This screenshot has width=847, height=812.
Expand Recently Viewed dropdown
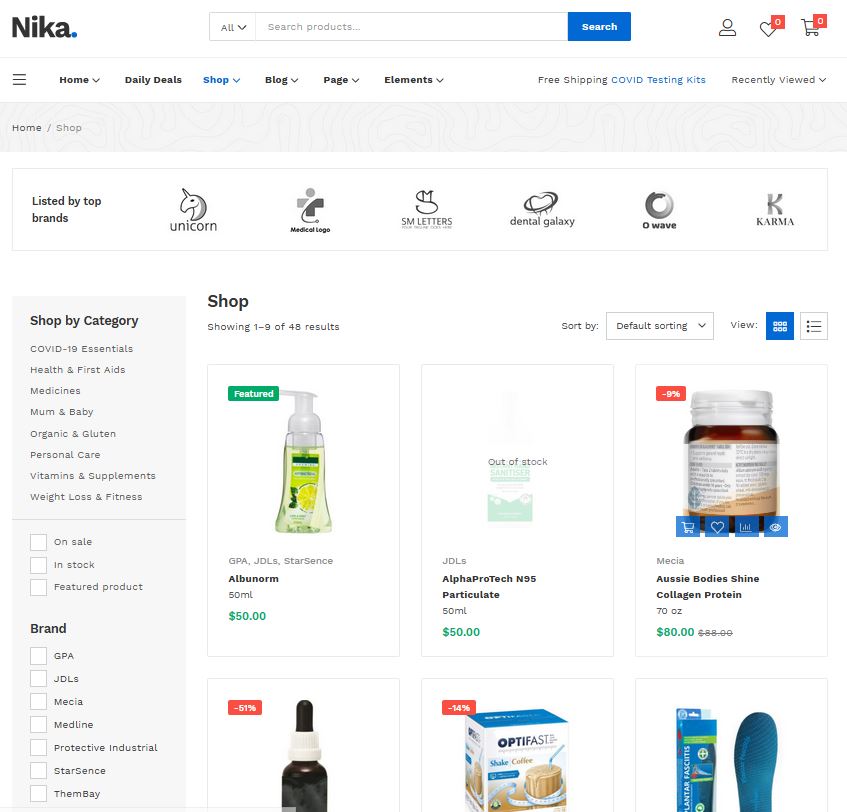tap(778, 79)
